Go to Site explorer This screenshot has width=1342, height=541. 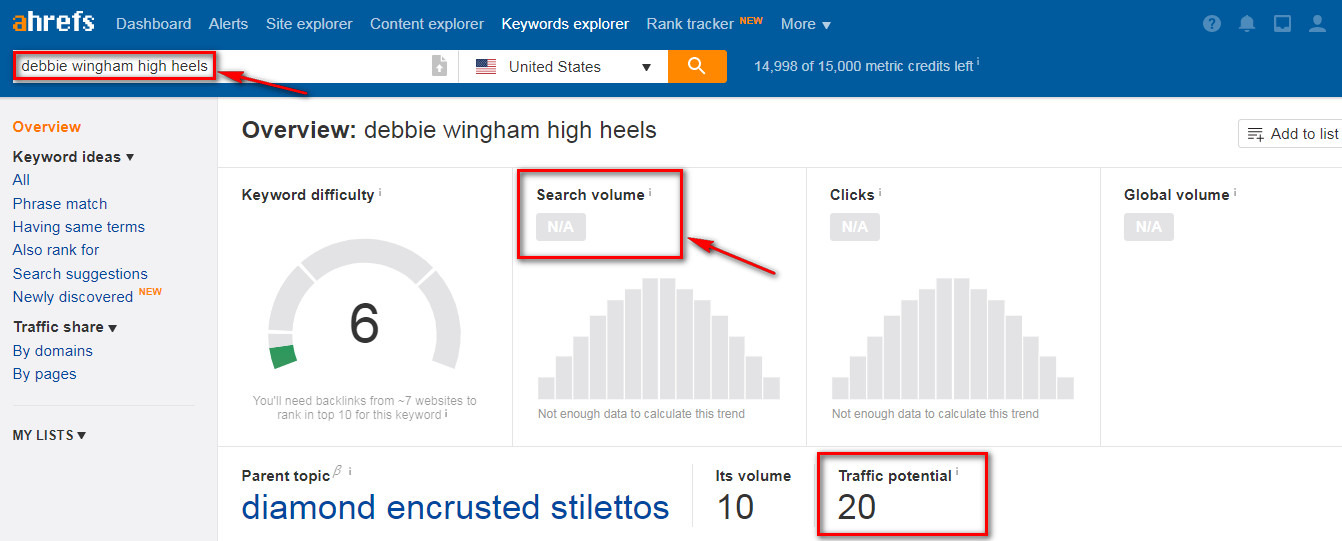(x=309, y=24)
